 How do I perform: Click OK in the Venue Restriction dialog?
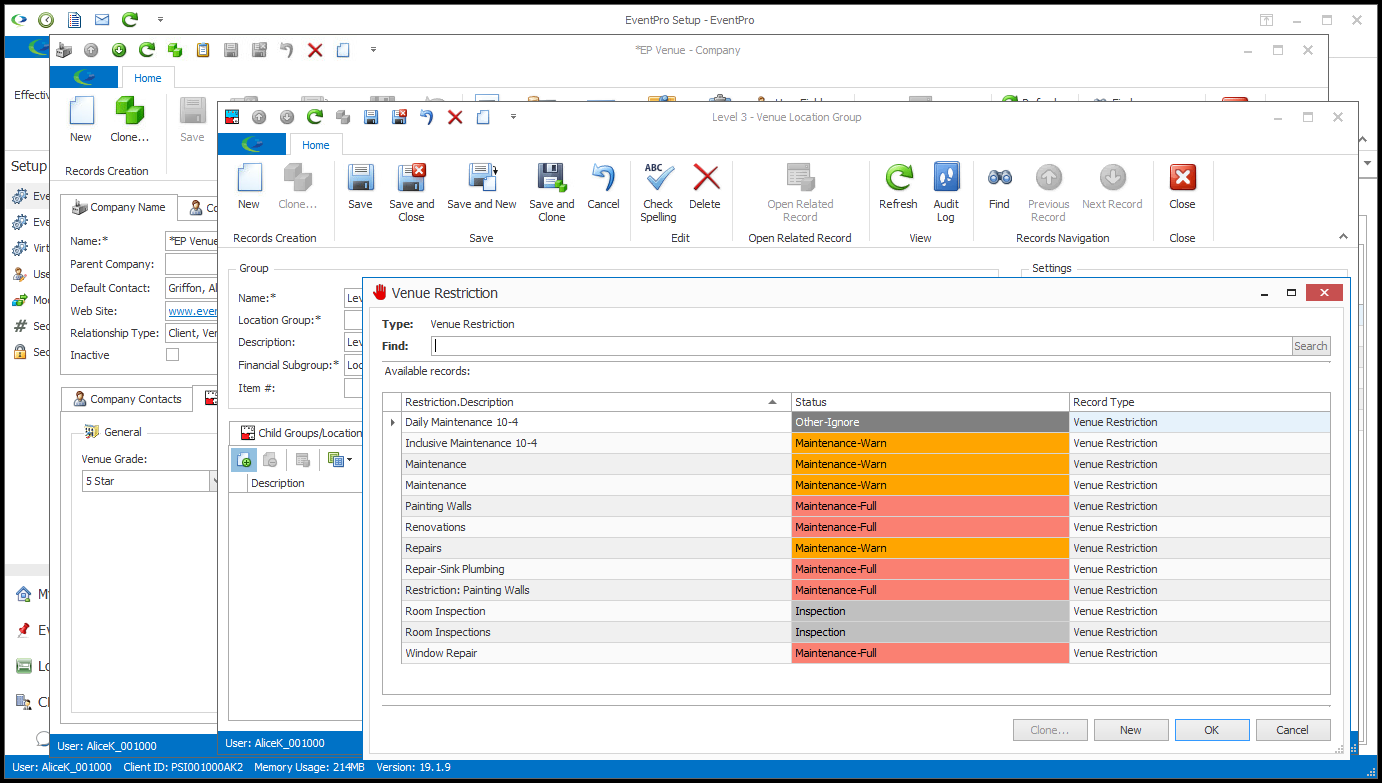[x=1212, y=730]
